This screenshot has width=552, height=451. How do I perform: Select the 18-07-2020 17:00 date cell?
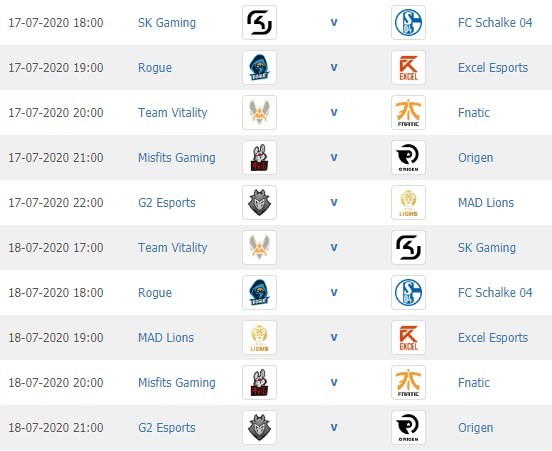(56, 248)
